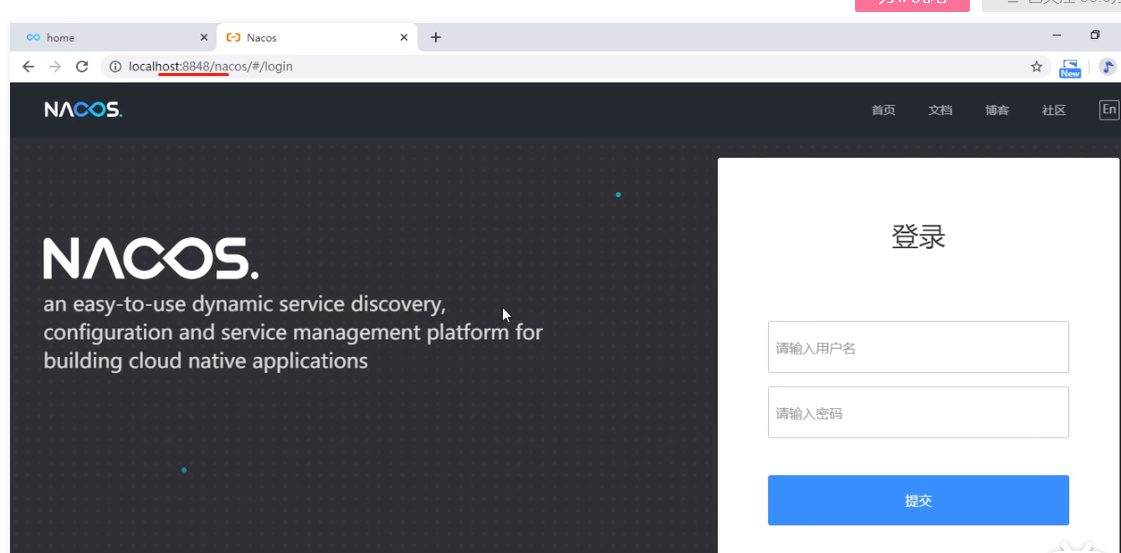Focus the 请输入用户名 username field
The width and height of the screenshot is (1121, 553).
pos(918,347)
